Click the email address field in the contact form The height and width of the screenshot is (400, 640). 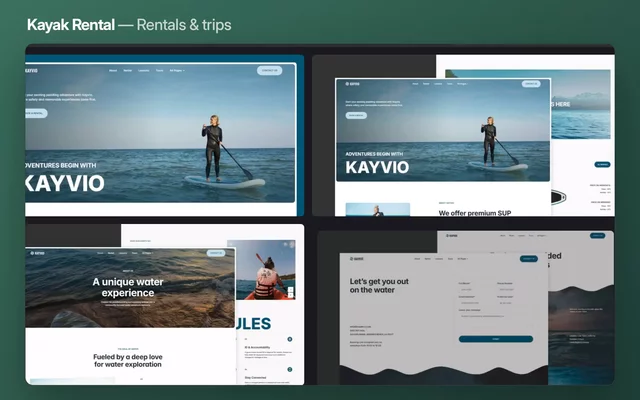tap(475, 303)
